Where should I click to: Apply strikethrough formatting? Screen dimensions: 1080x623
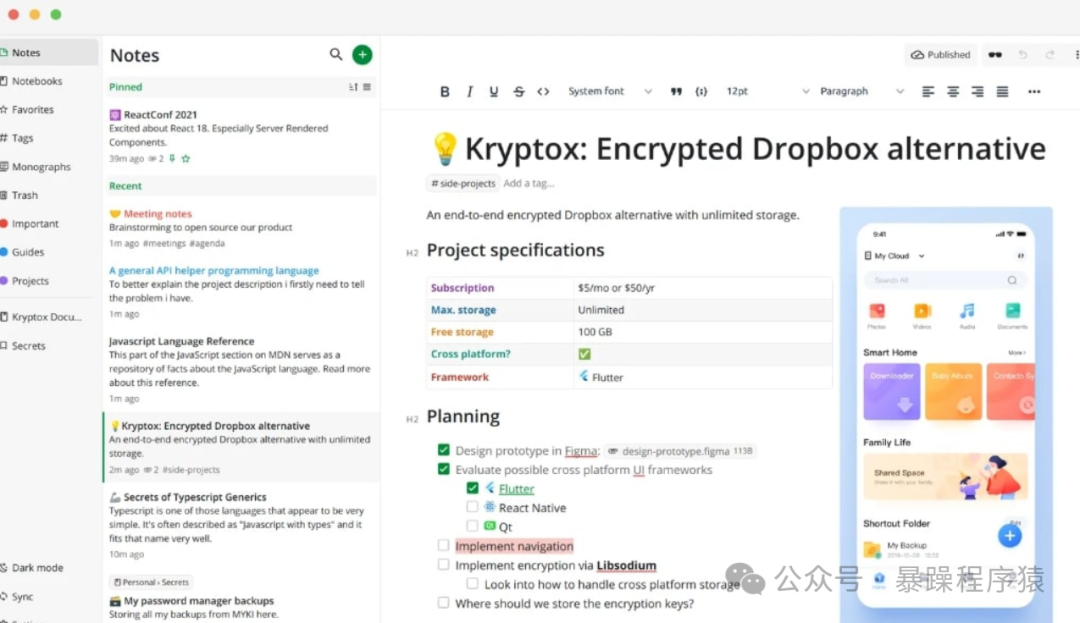click(519, 92)
